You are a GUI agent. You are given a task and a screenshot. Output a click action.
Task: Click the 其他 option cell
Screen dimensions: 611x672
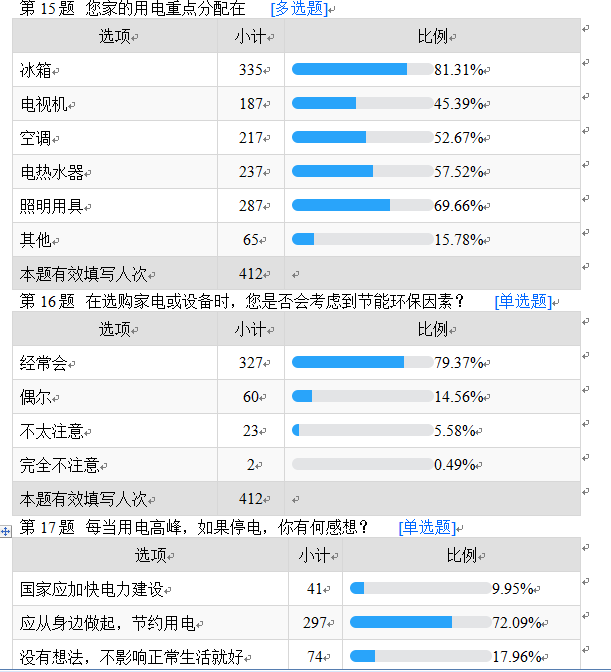click(115, 240)
